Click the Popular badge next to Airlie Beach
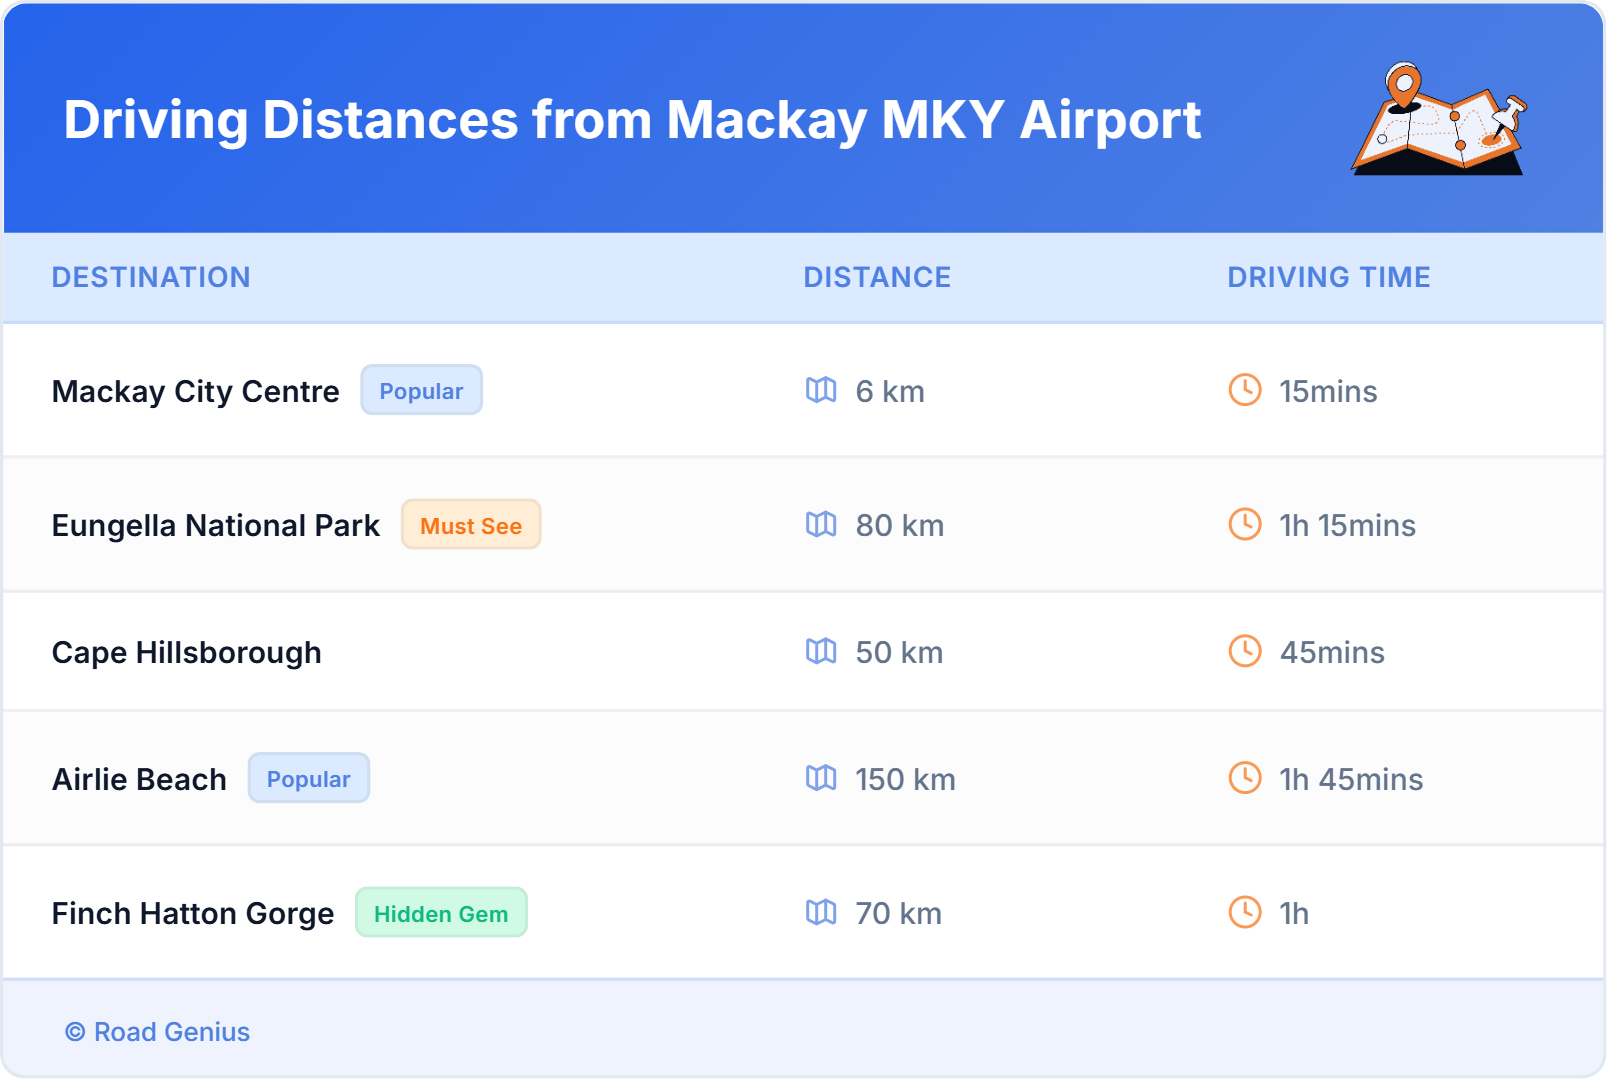 [x=309, y=778]
